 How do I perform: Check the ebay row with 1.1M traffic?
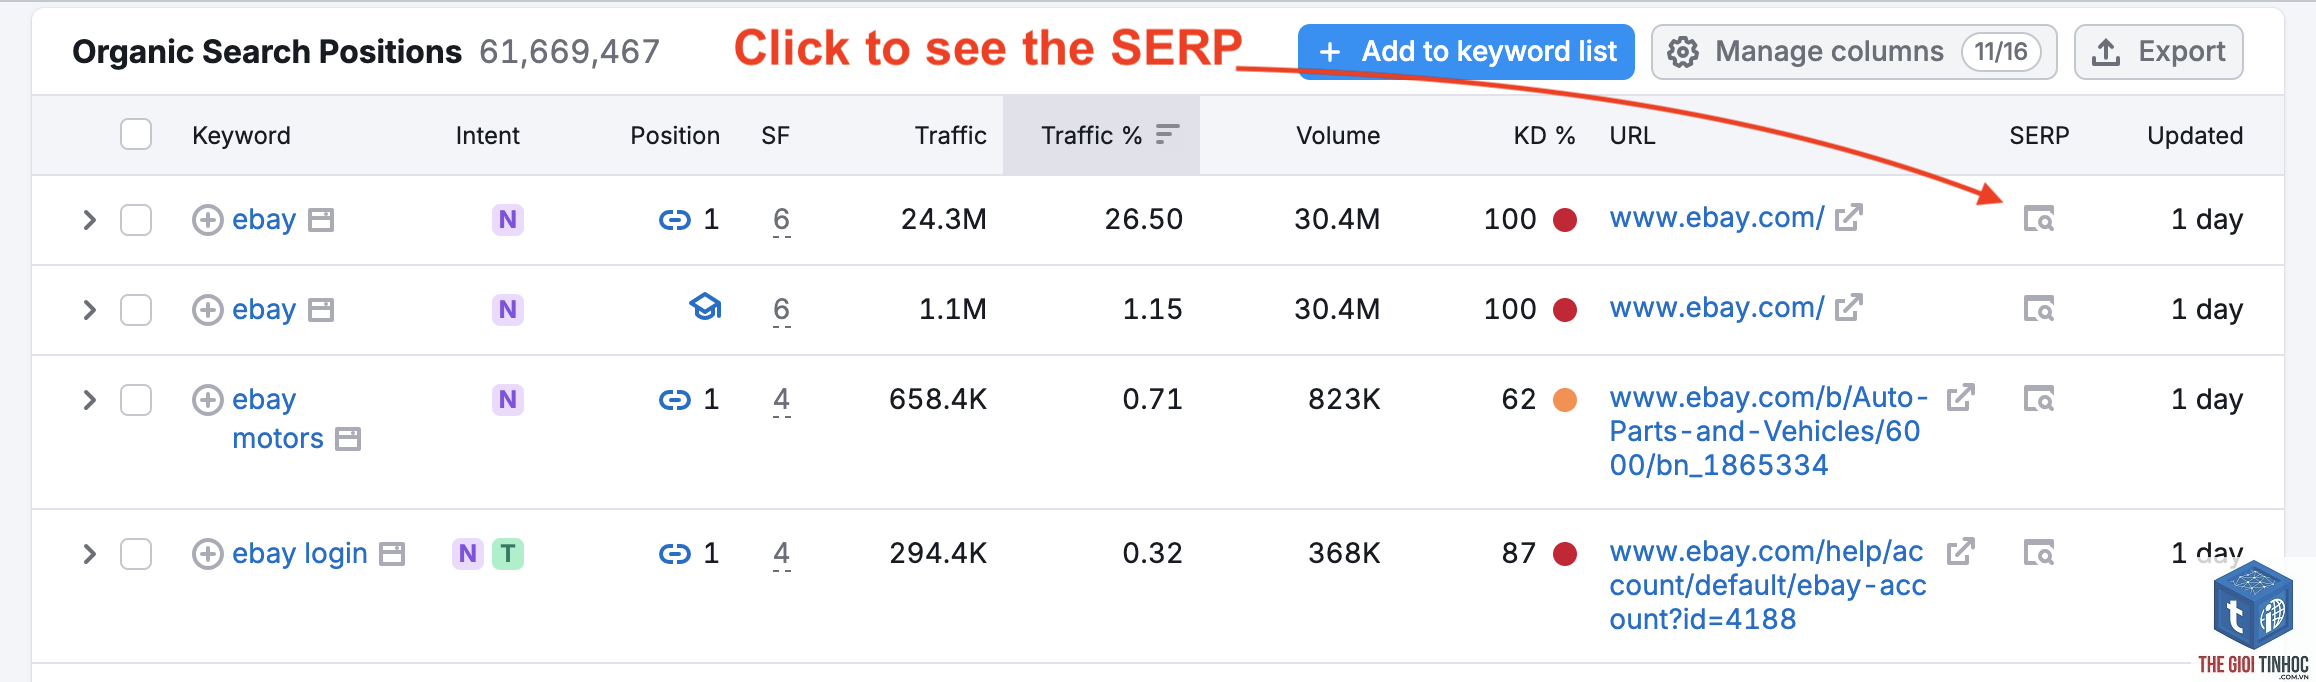136,310
